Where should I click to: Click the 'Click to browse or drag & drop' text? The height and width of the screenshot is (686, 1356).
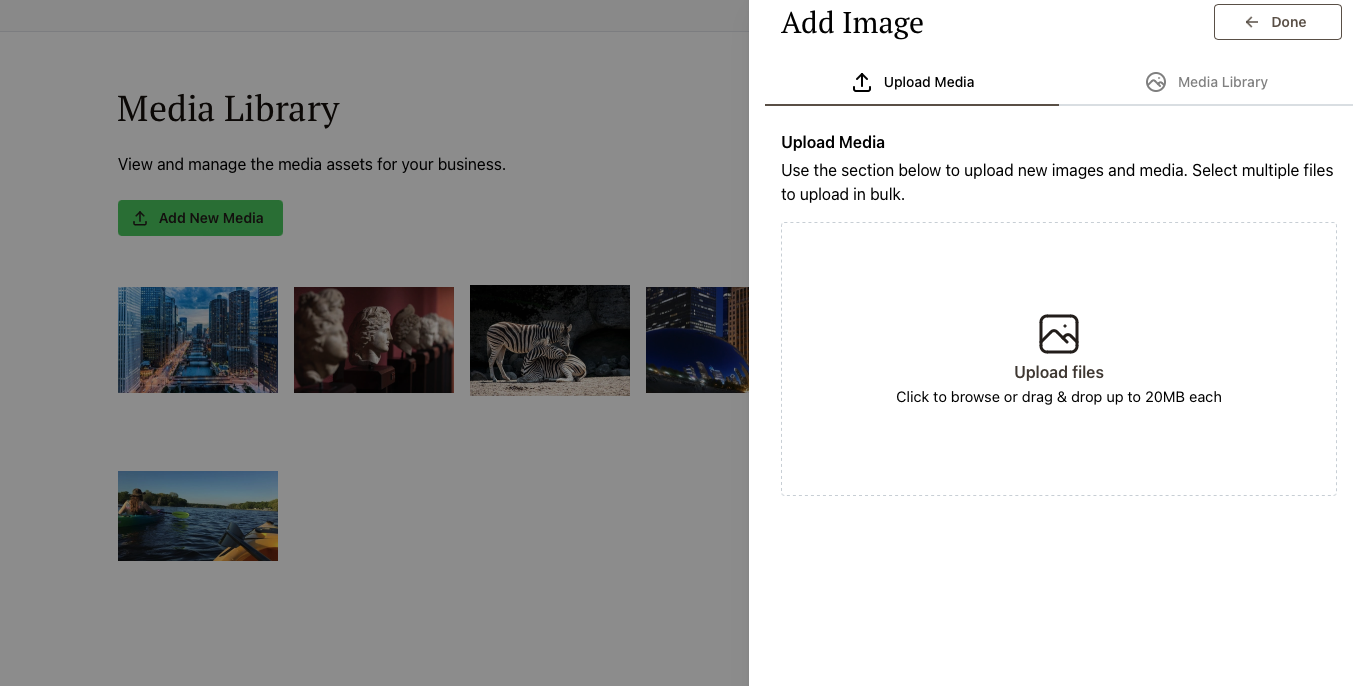click(1058, 397)
